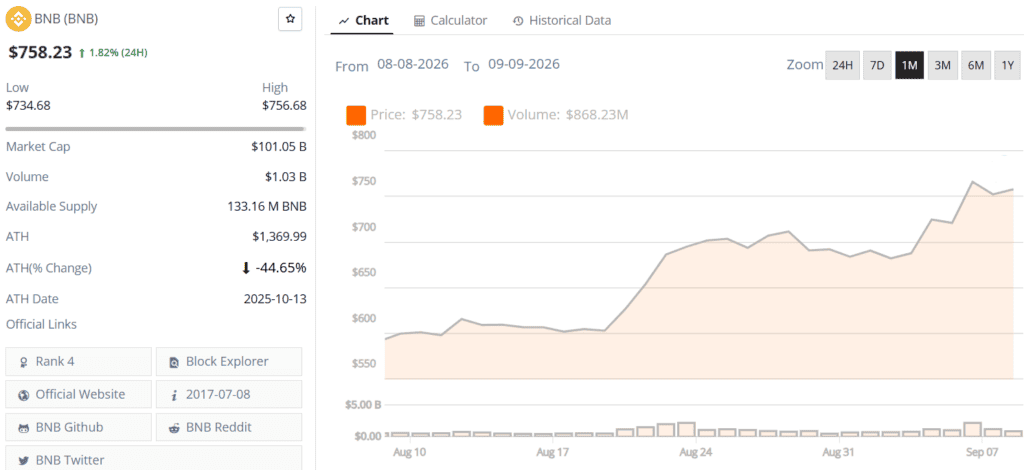Click the $5.00 B volume axis label

click(362, 405)
